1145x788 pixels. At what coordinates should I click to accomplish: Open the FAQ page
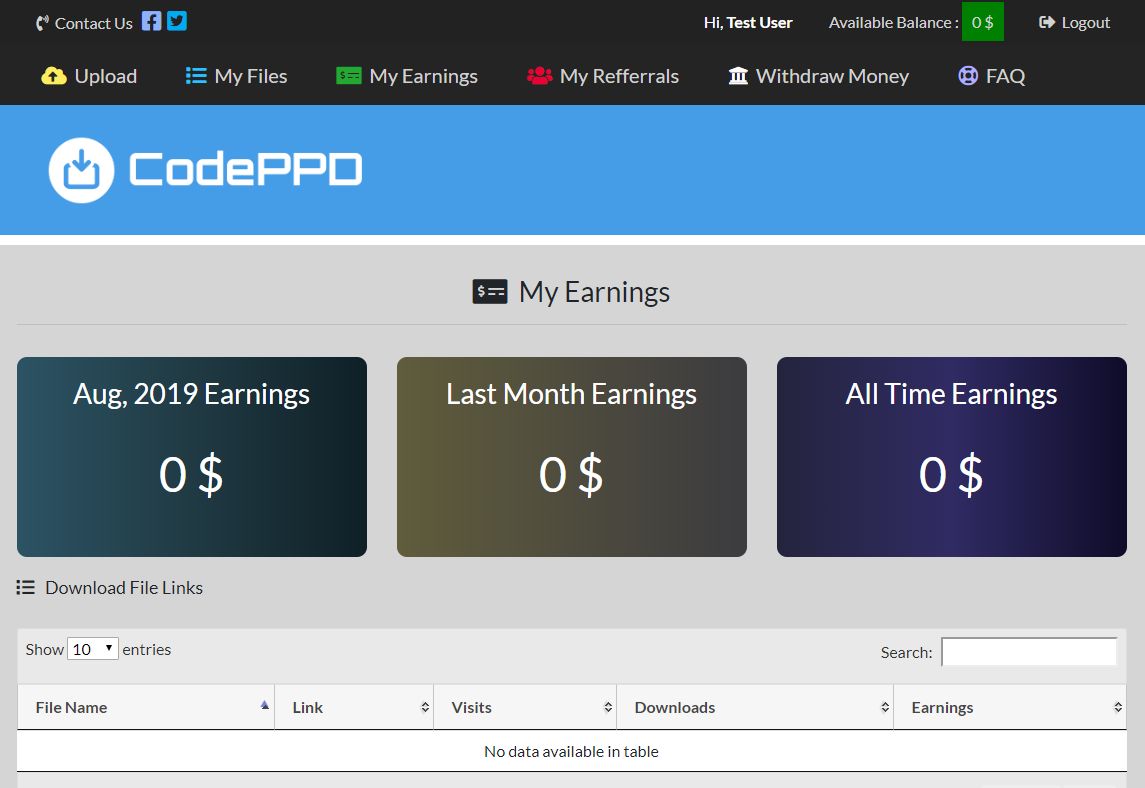[x=992, y=76]
